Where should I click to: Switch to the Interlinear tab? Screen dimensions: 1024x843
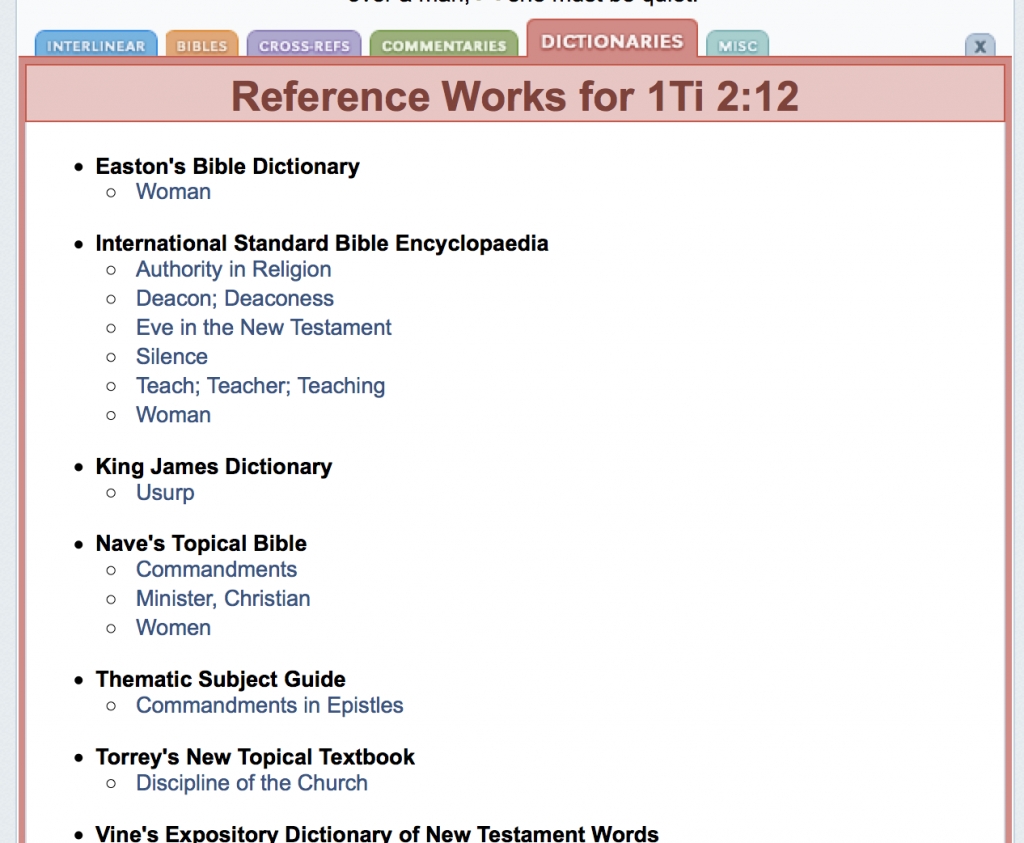pyautogui.click(x=96, y=46)
